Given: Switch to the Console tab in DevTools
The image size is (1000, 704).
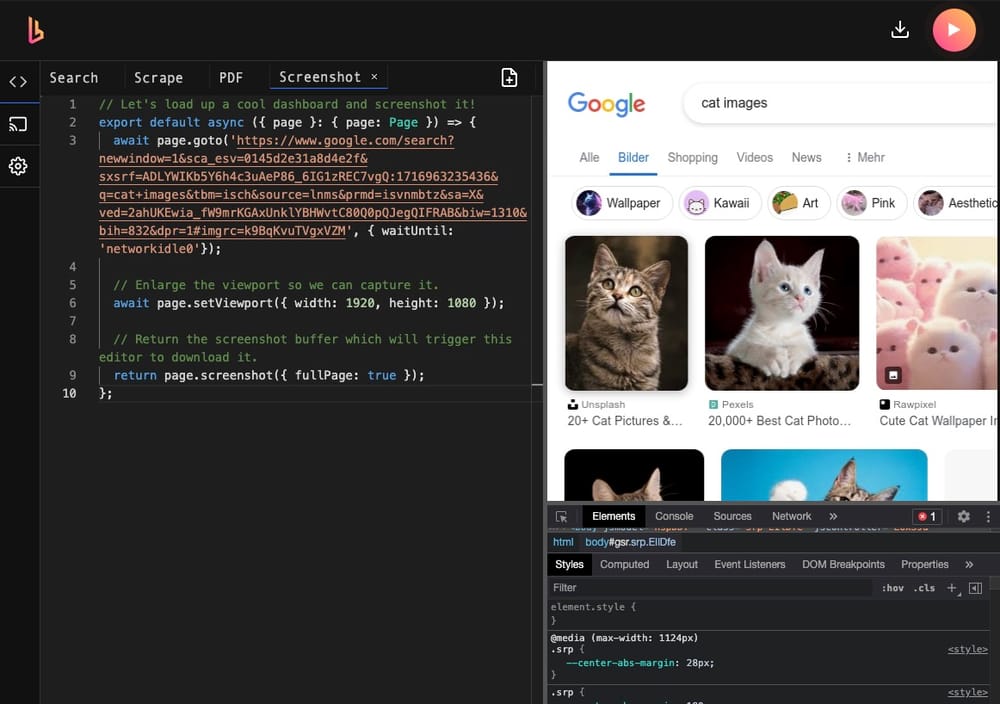Looking at the screenshot, I should click(x=673, y=516).
